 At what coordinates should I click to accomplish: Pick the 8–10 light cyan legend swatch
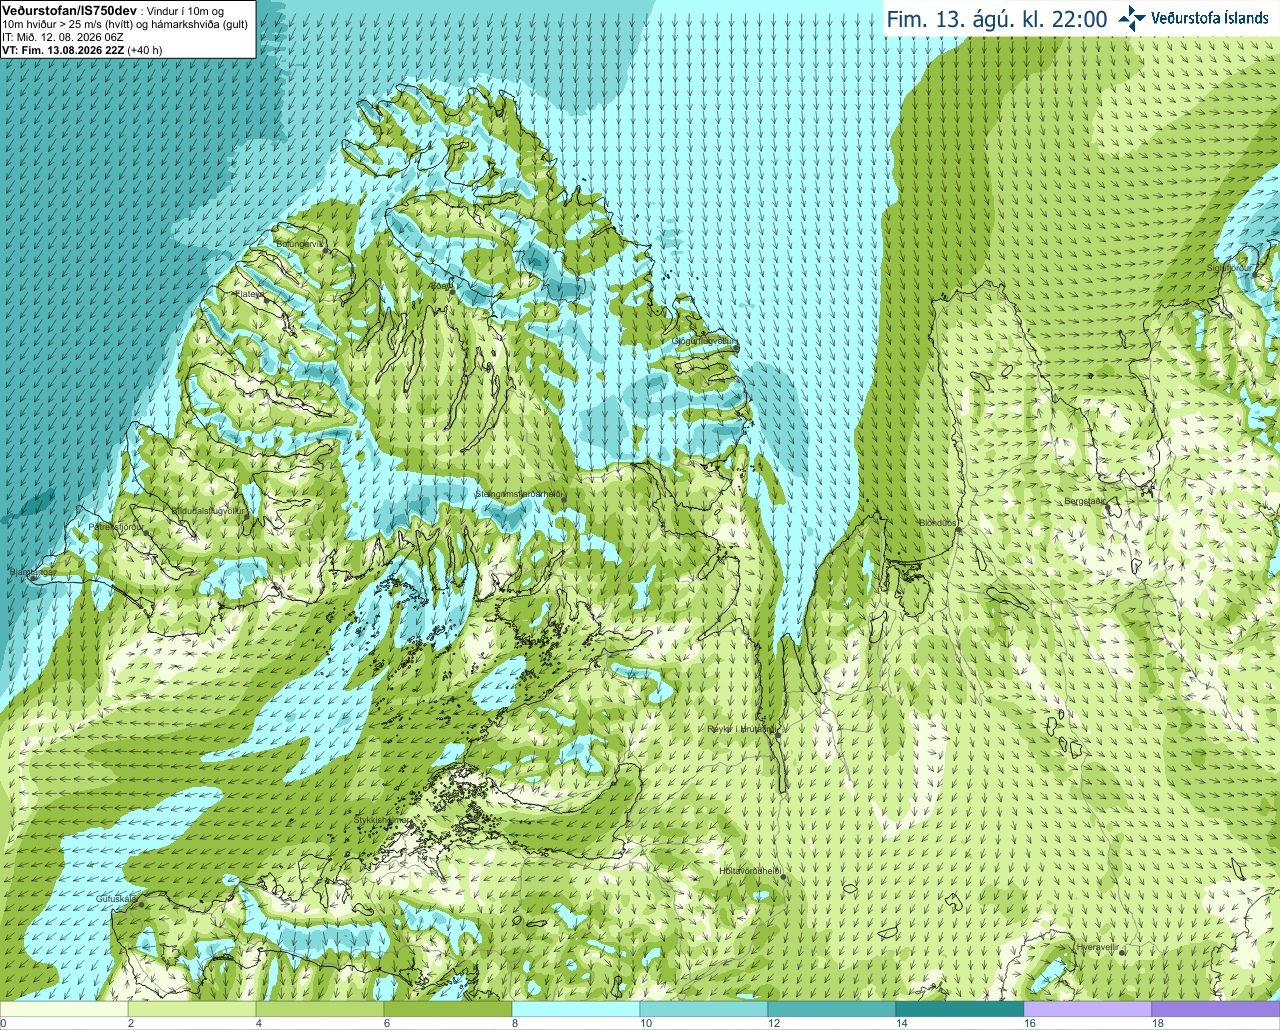pyautogui.click(x=575, y=1009)
